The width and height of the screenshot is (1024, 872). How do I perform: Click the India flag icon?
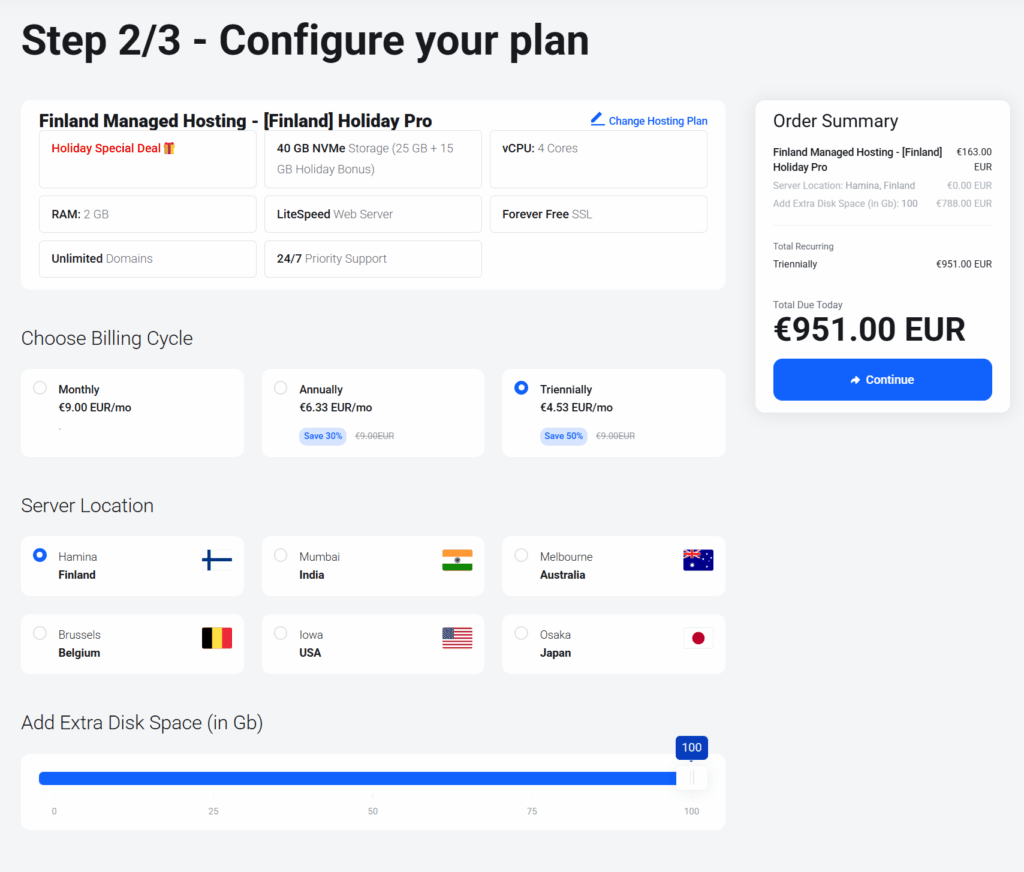[456, 561]
